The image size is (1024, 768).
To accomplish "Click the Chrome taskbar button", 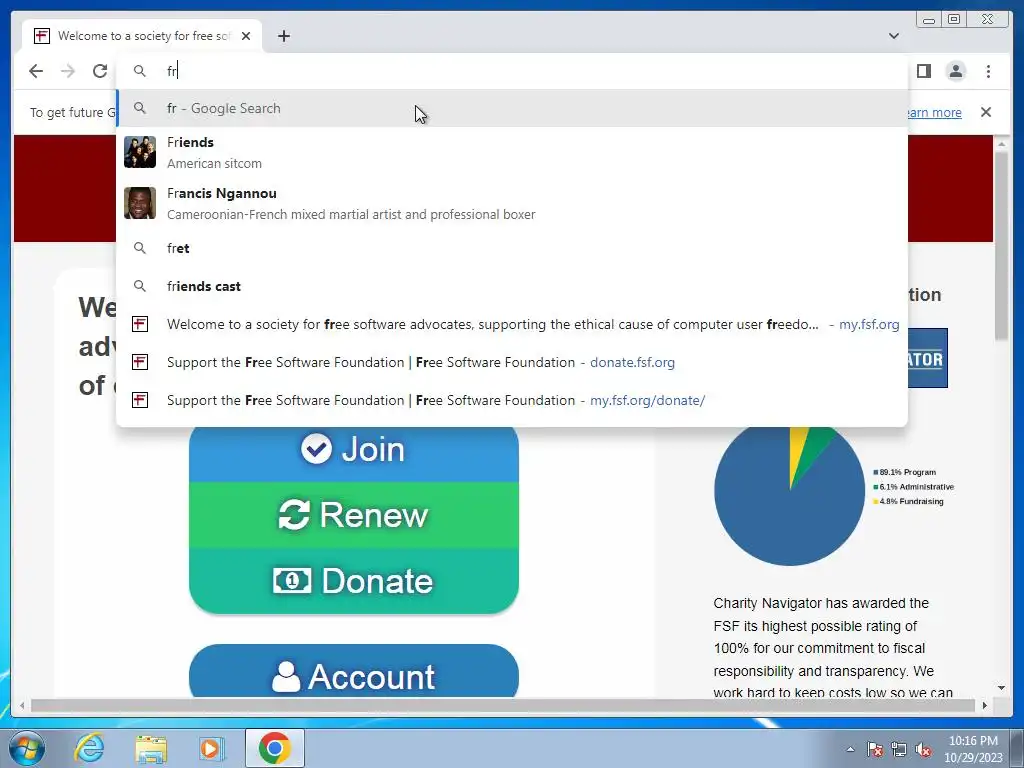I will pyautogui.click(x=275, y=748).
